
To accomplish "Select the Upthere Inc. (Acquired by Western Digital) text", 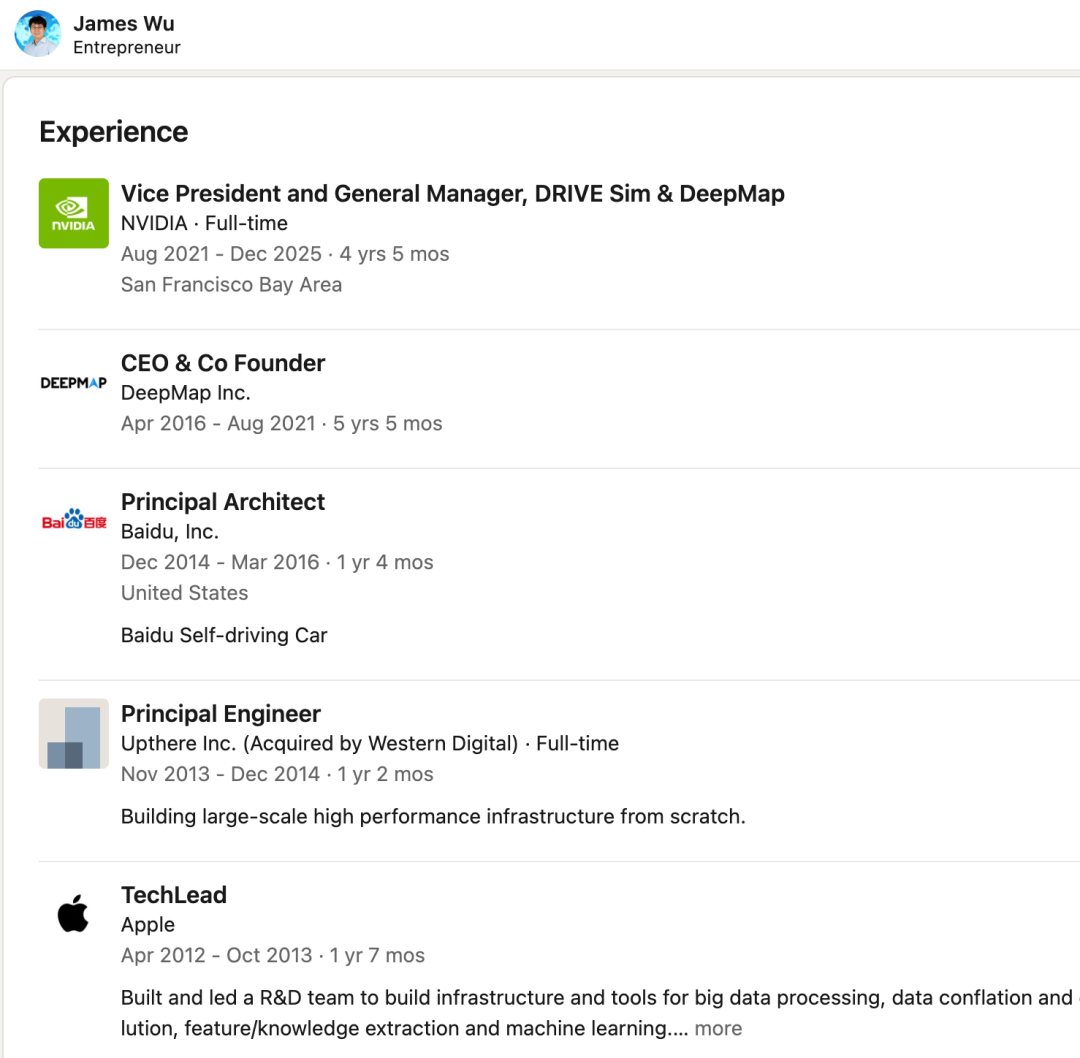I will [x=319, y=743].
